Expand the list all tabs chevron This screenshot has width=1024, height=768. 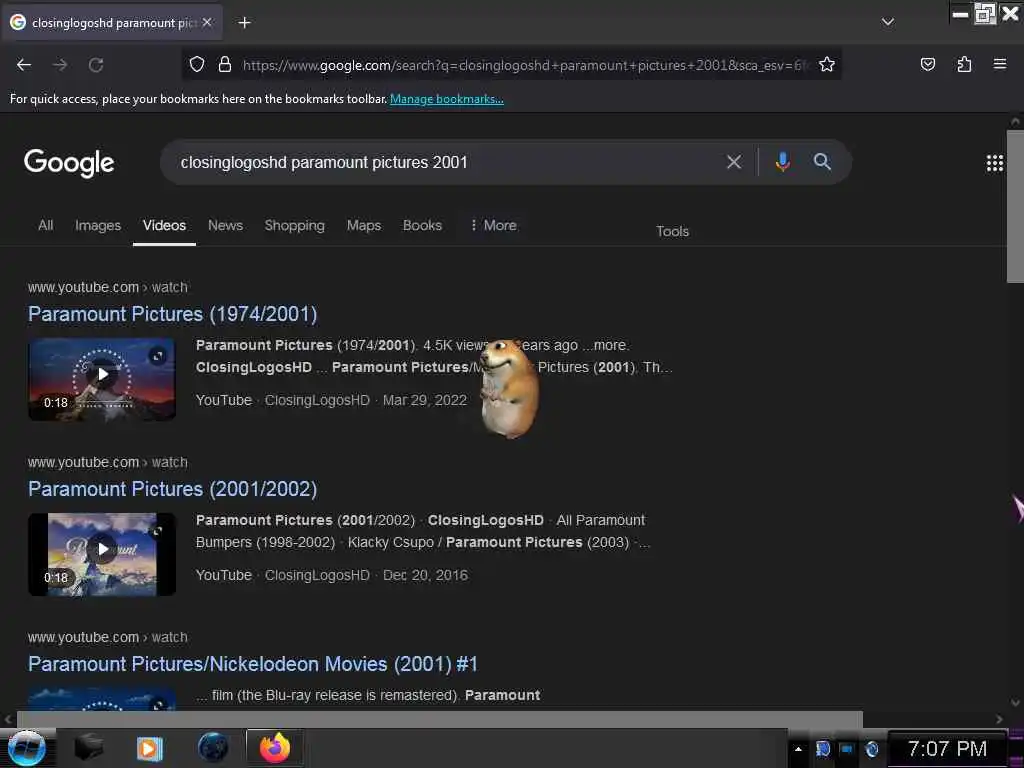click(888, 22)
